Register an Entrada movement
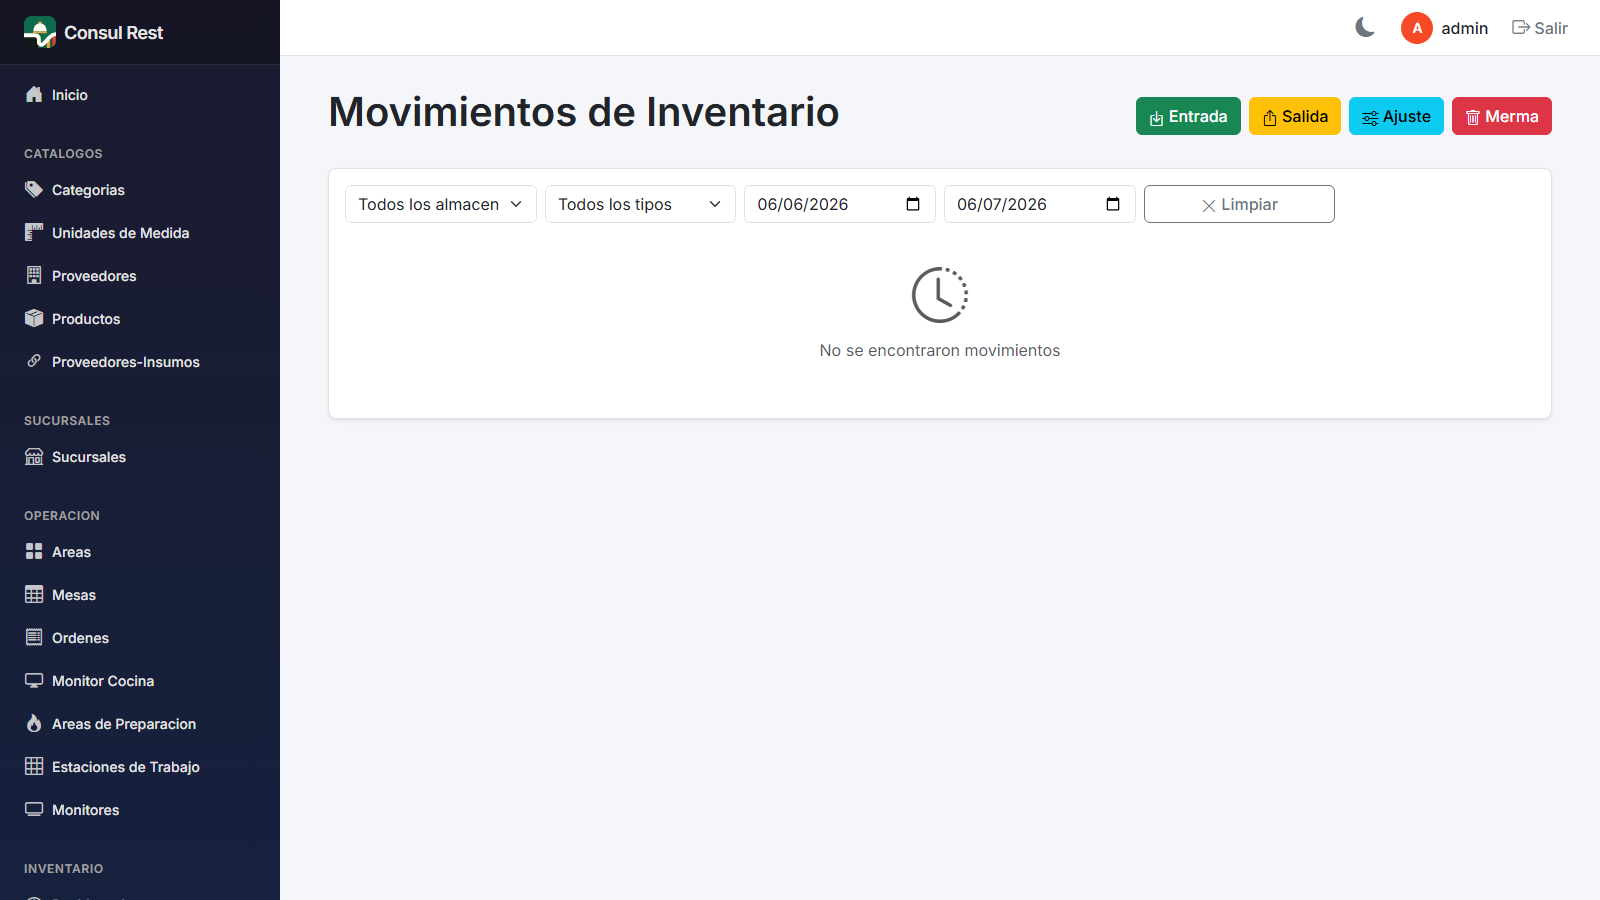Screen dimensions: 1600x900 [x=1188, y=116]
